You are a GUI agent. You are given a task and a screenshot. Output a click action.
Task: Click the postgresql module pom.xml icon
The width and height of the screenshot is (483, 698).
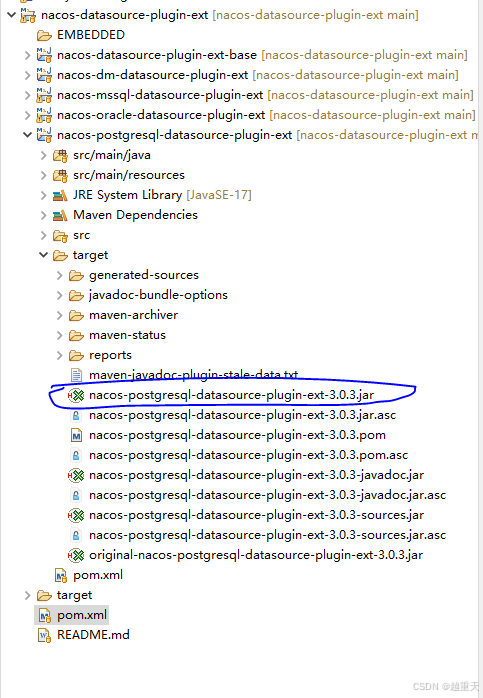pyautogui.click(x=61, y=576)
